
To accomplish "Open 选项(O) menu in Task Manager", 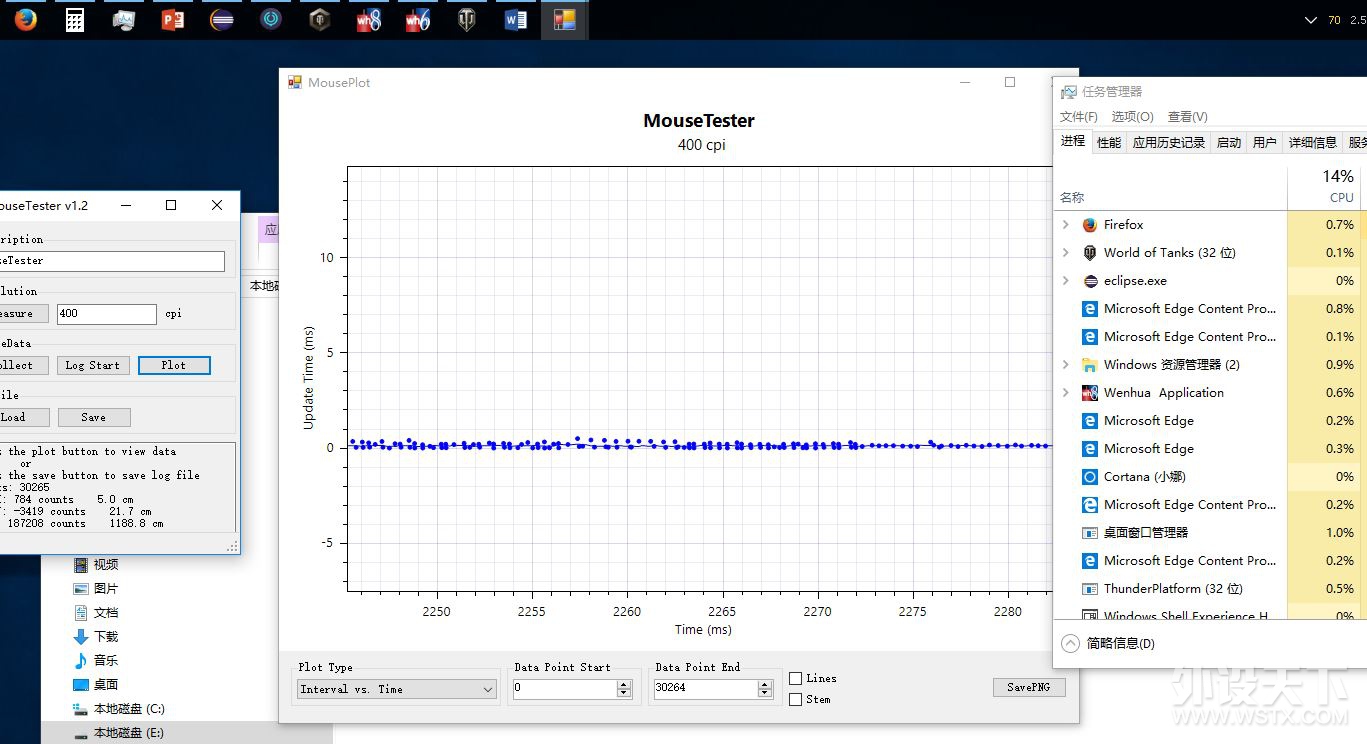I will point(1132,117).
